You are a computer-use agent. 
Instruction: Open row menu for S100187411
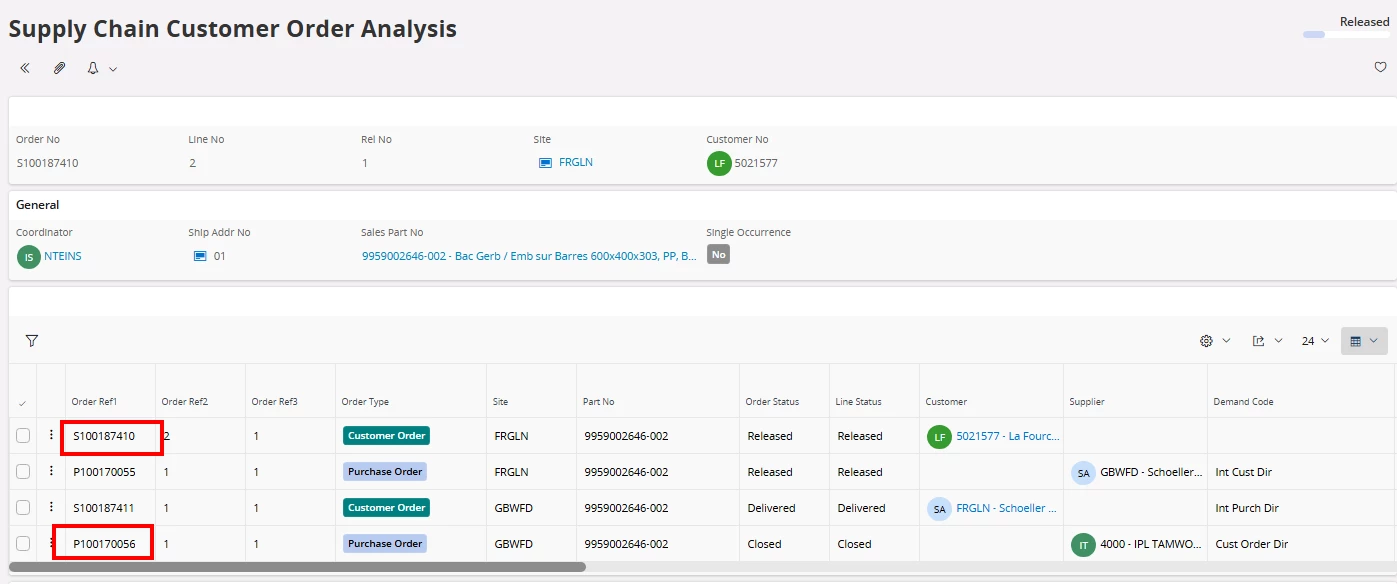click(x=51, y=507)
